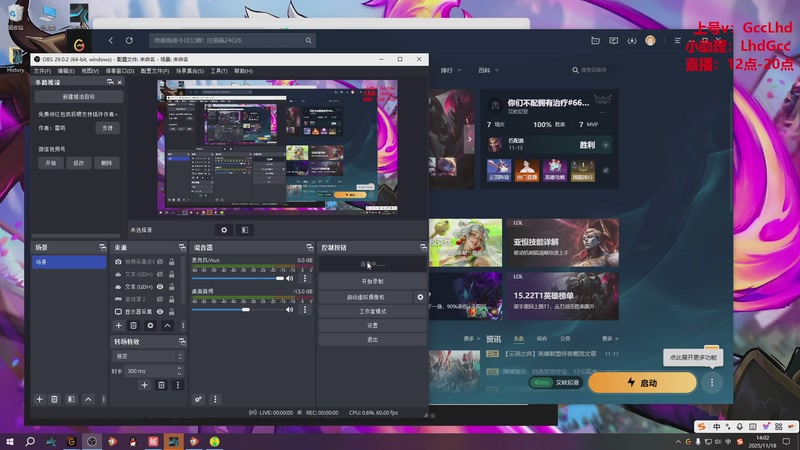Remove scene transition with trash icon
Screen dimensions: 800x450
click(161, 385)
